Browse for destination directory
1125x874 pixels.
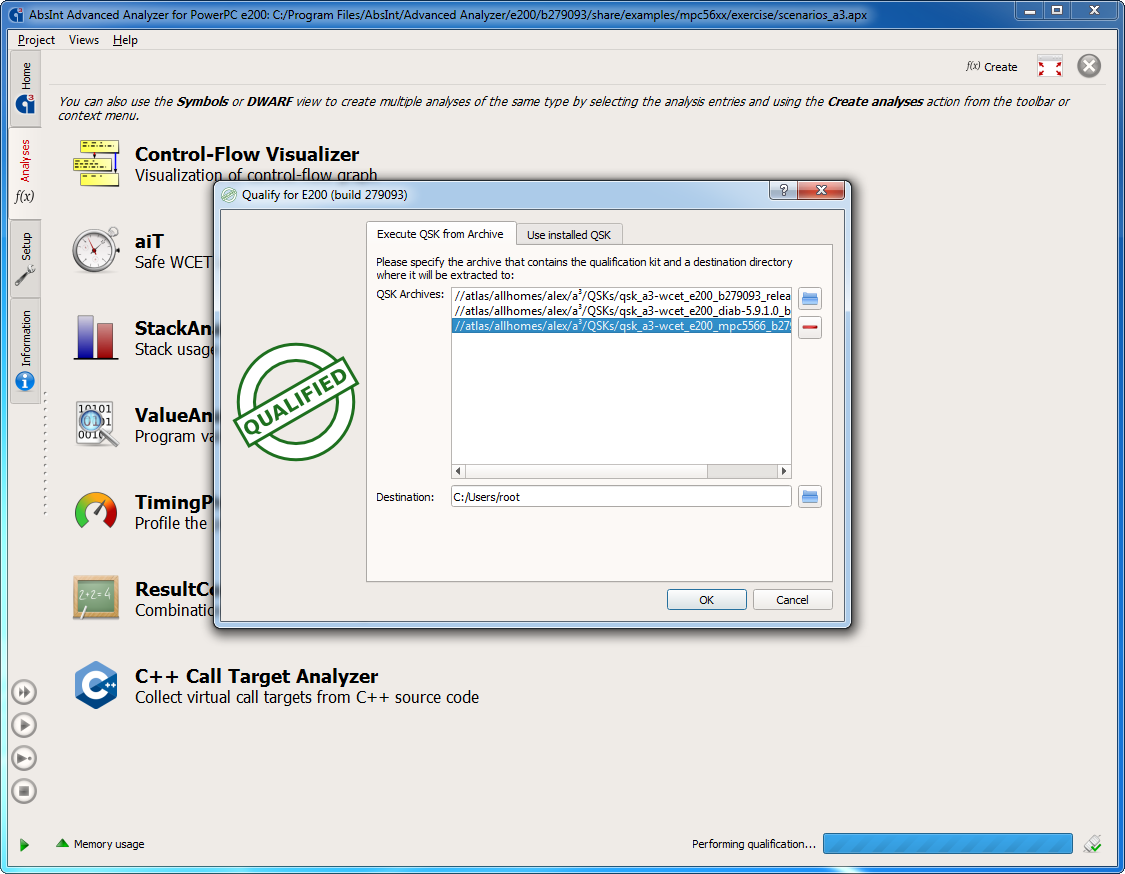pos(810,497)
